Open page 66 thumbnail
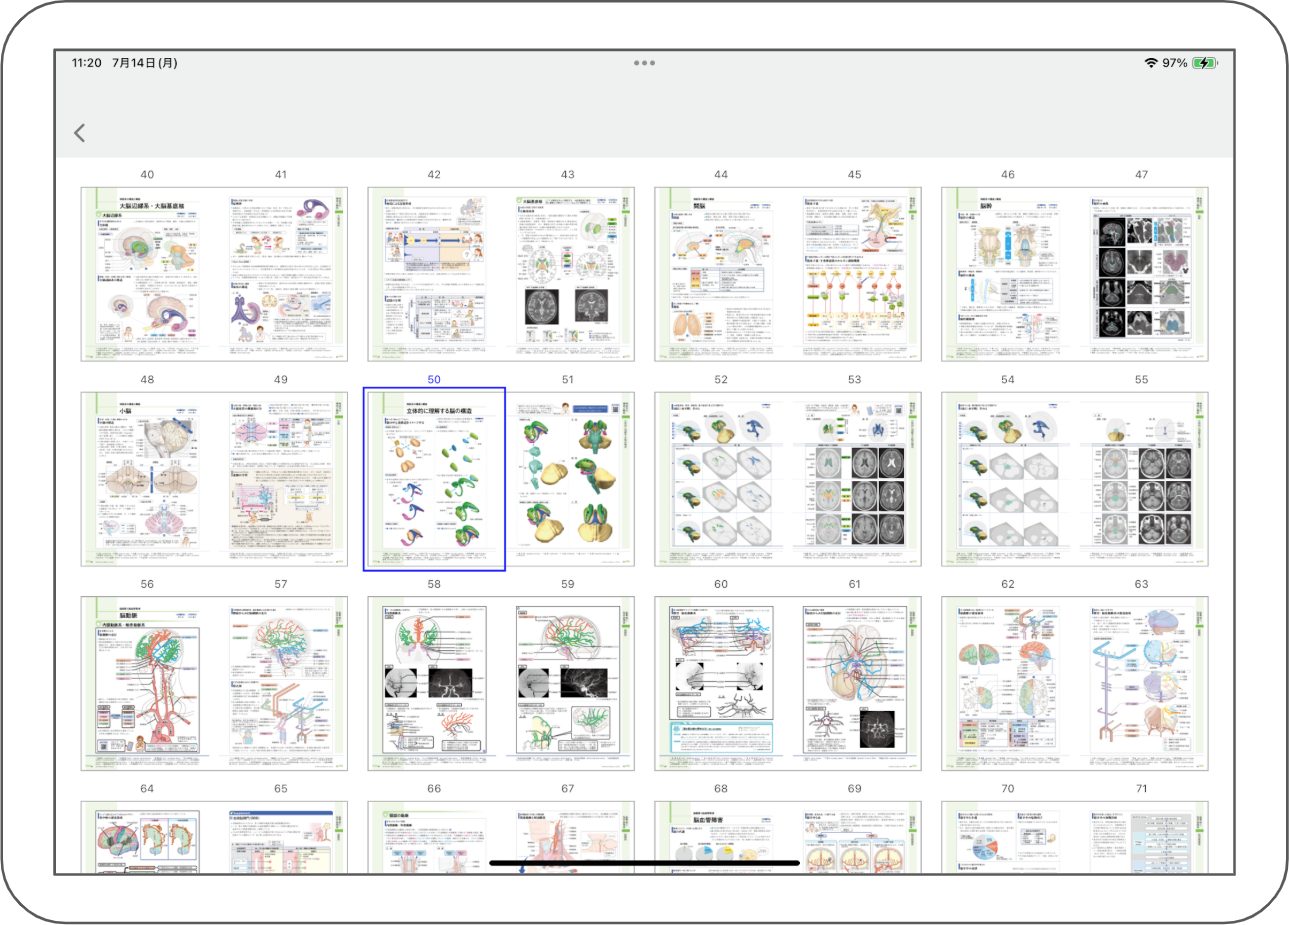 tap(434, 838)
